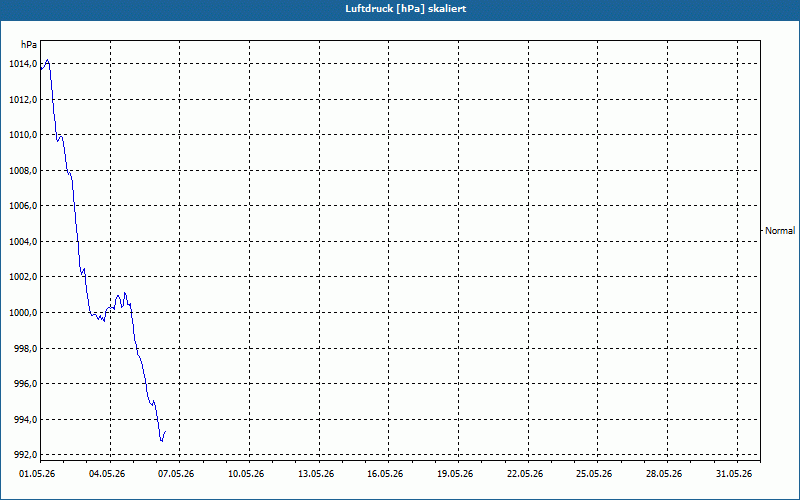800x500 pixels.
Task: Click the 1002,0 y-axis value
Action: [x=23, y=277]
